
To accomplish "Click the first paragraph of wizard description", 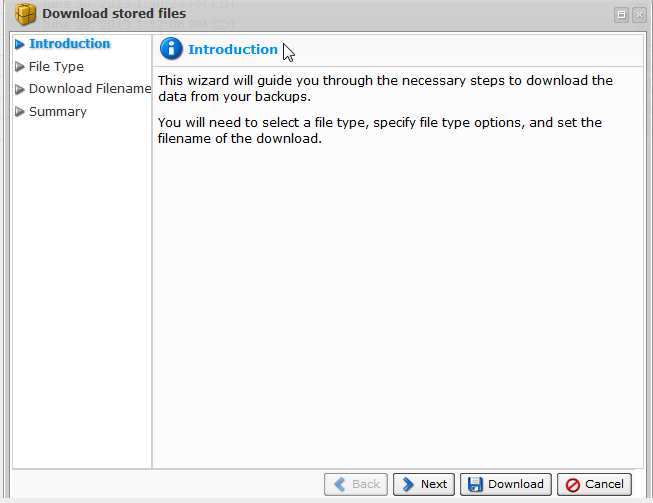I will coord(385,89).
